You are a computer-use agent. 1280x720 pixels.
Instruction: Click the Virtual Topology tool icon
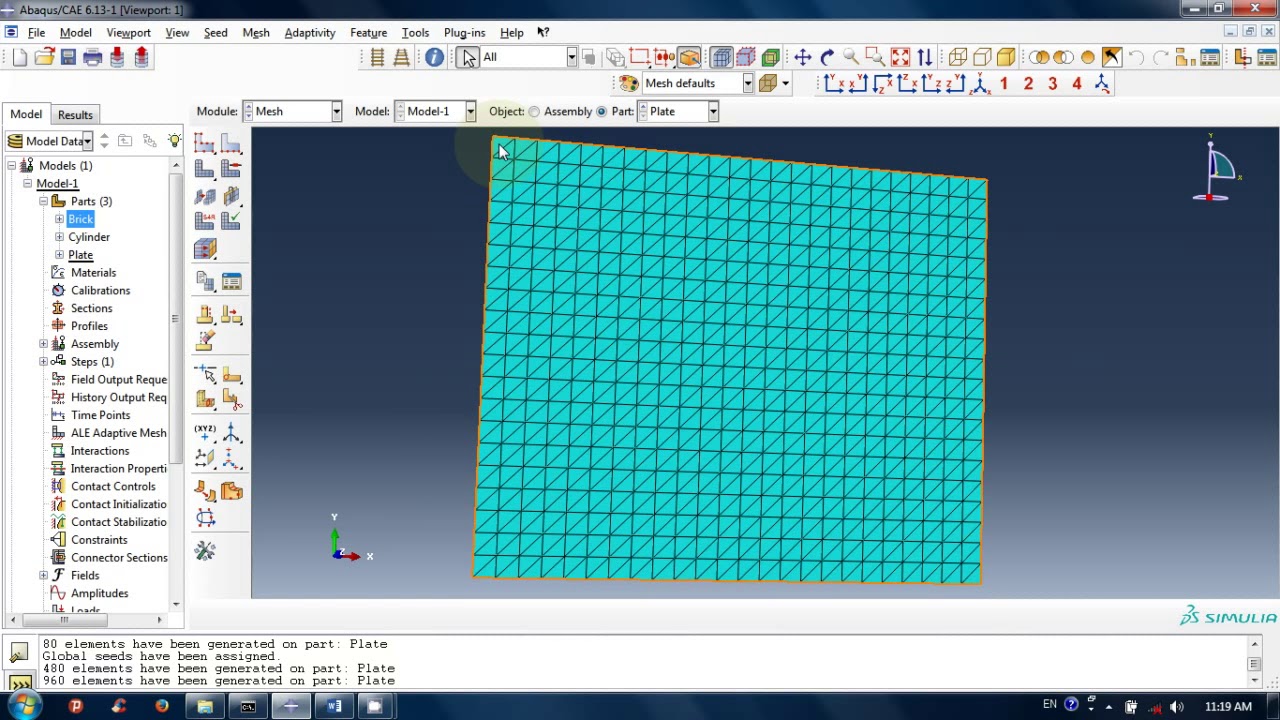[205, 492]
